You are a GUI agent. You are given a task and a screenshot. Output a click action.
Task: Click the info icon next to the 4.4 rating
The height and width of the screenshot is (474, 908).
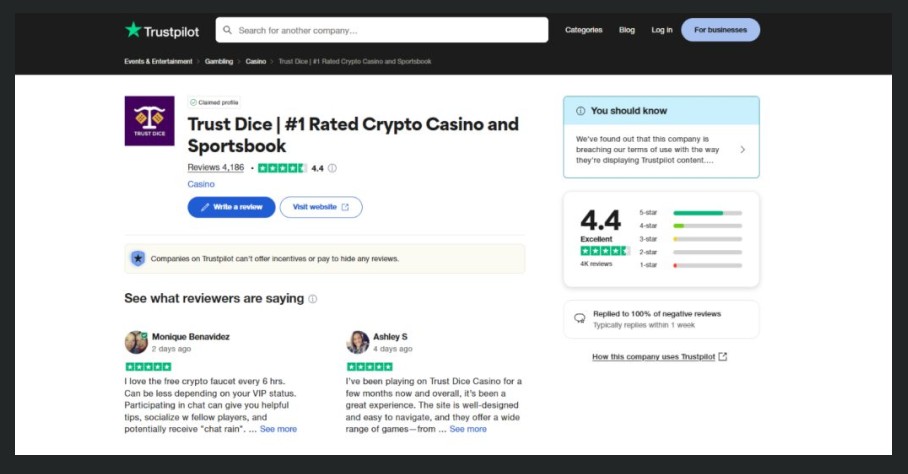tap(332, 168)
